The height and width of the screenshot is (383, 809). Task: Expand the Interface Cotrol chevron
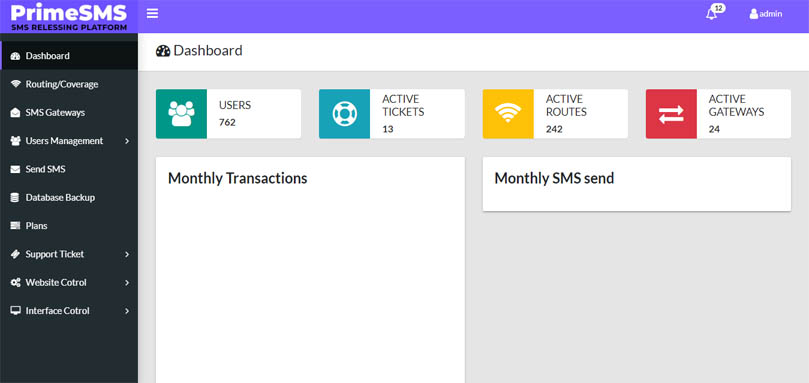pos(127,311)
